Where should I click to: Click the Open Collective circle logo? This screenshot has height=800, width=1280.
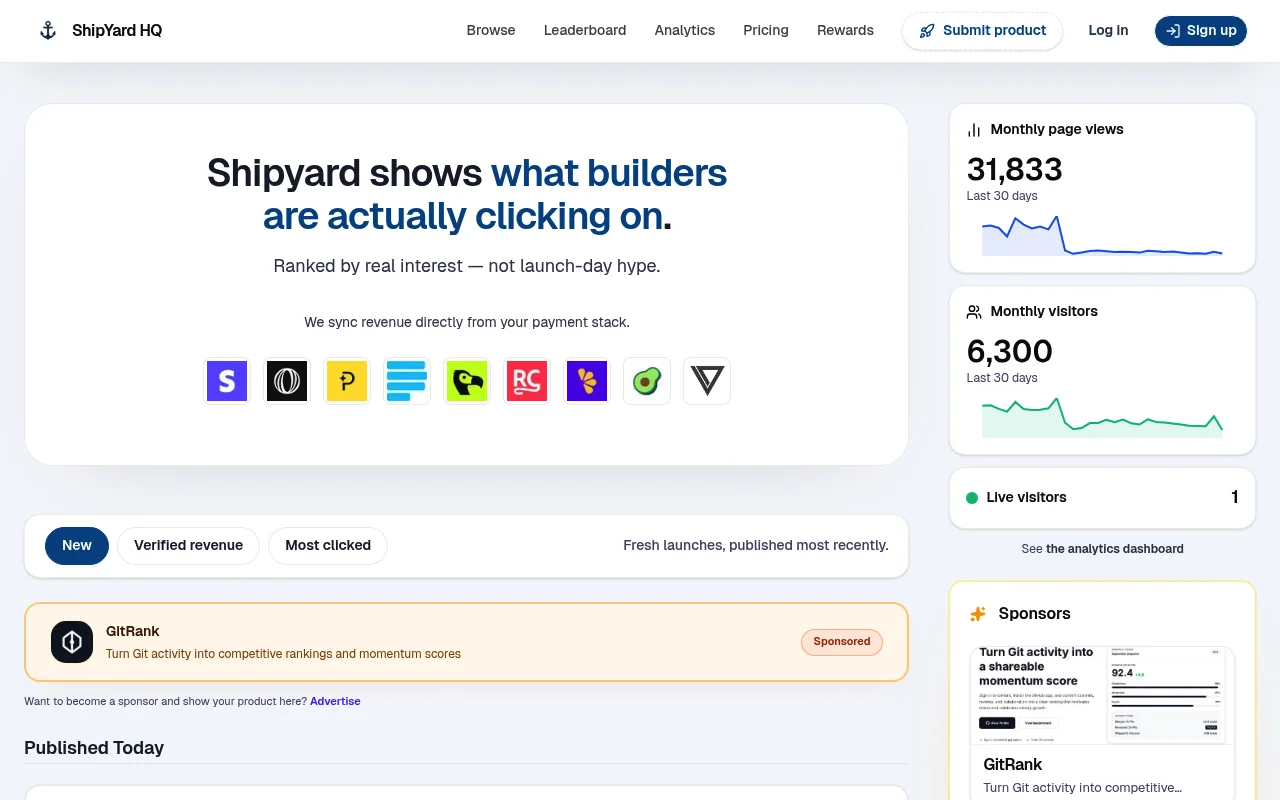click(x=287, y=381)
